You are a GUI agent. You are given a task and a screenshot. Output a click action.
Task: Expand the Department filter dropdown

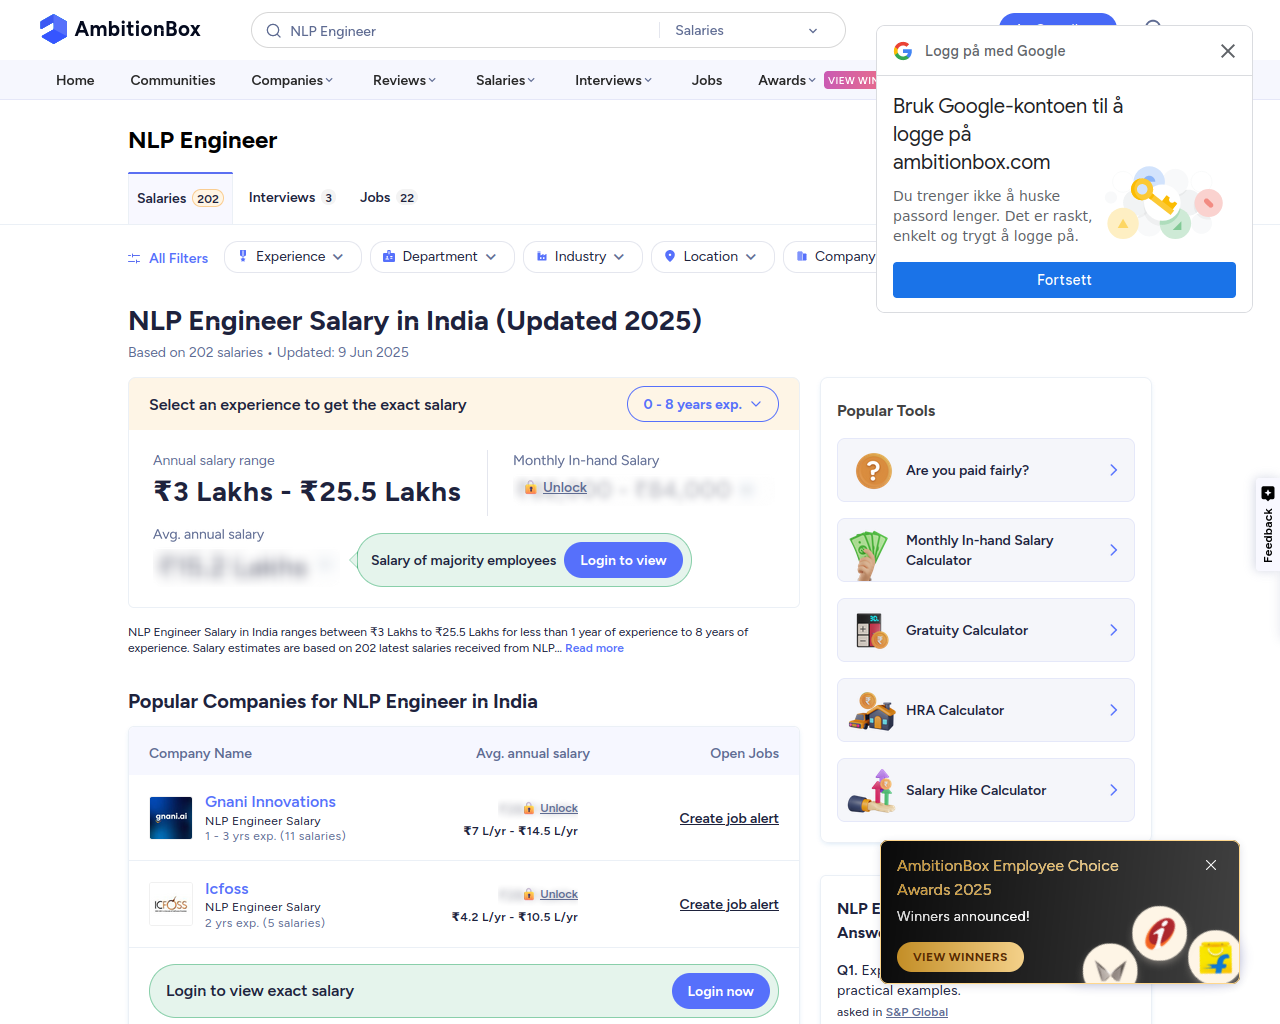pos(442,257)
